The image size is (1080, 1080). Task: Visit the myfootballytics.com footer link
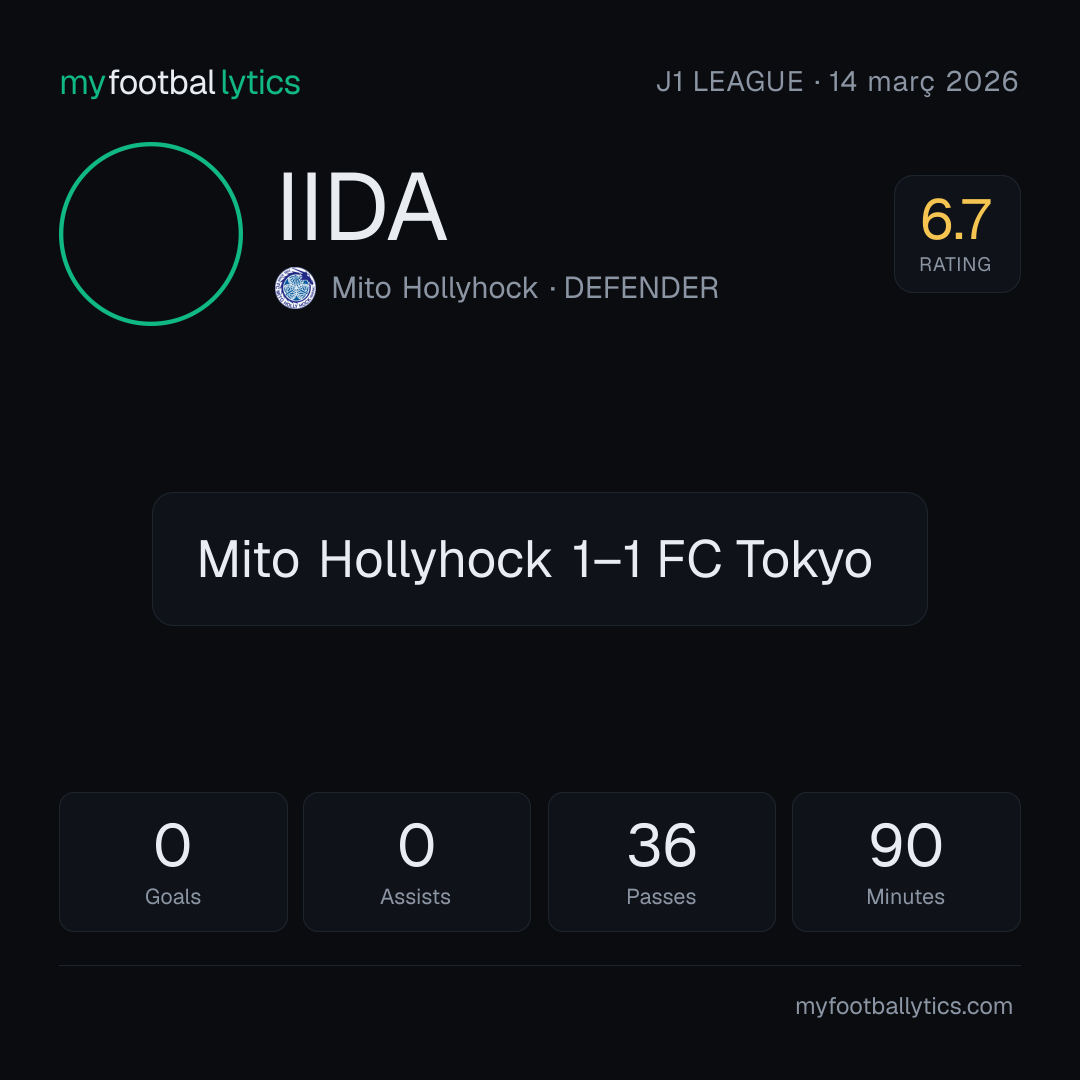pyautogui.click(x=904, y=1006)
